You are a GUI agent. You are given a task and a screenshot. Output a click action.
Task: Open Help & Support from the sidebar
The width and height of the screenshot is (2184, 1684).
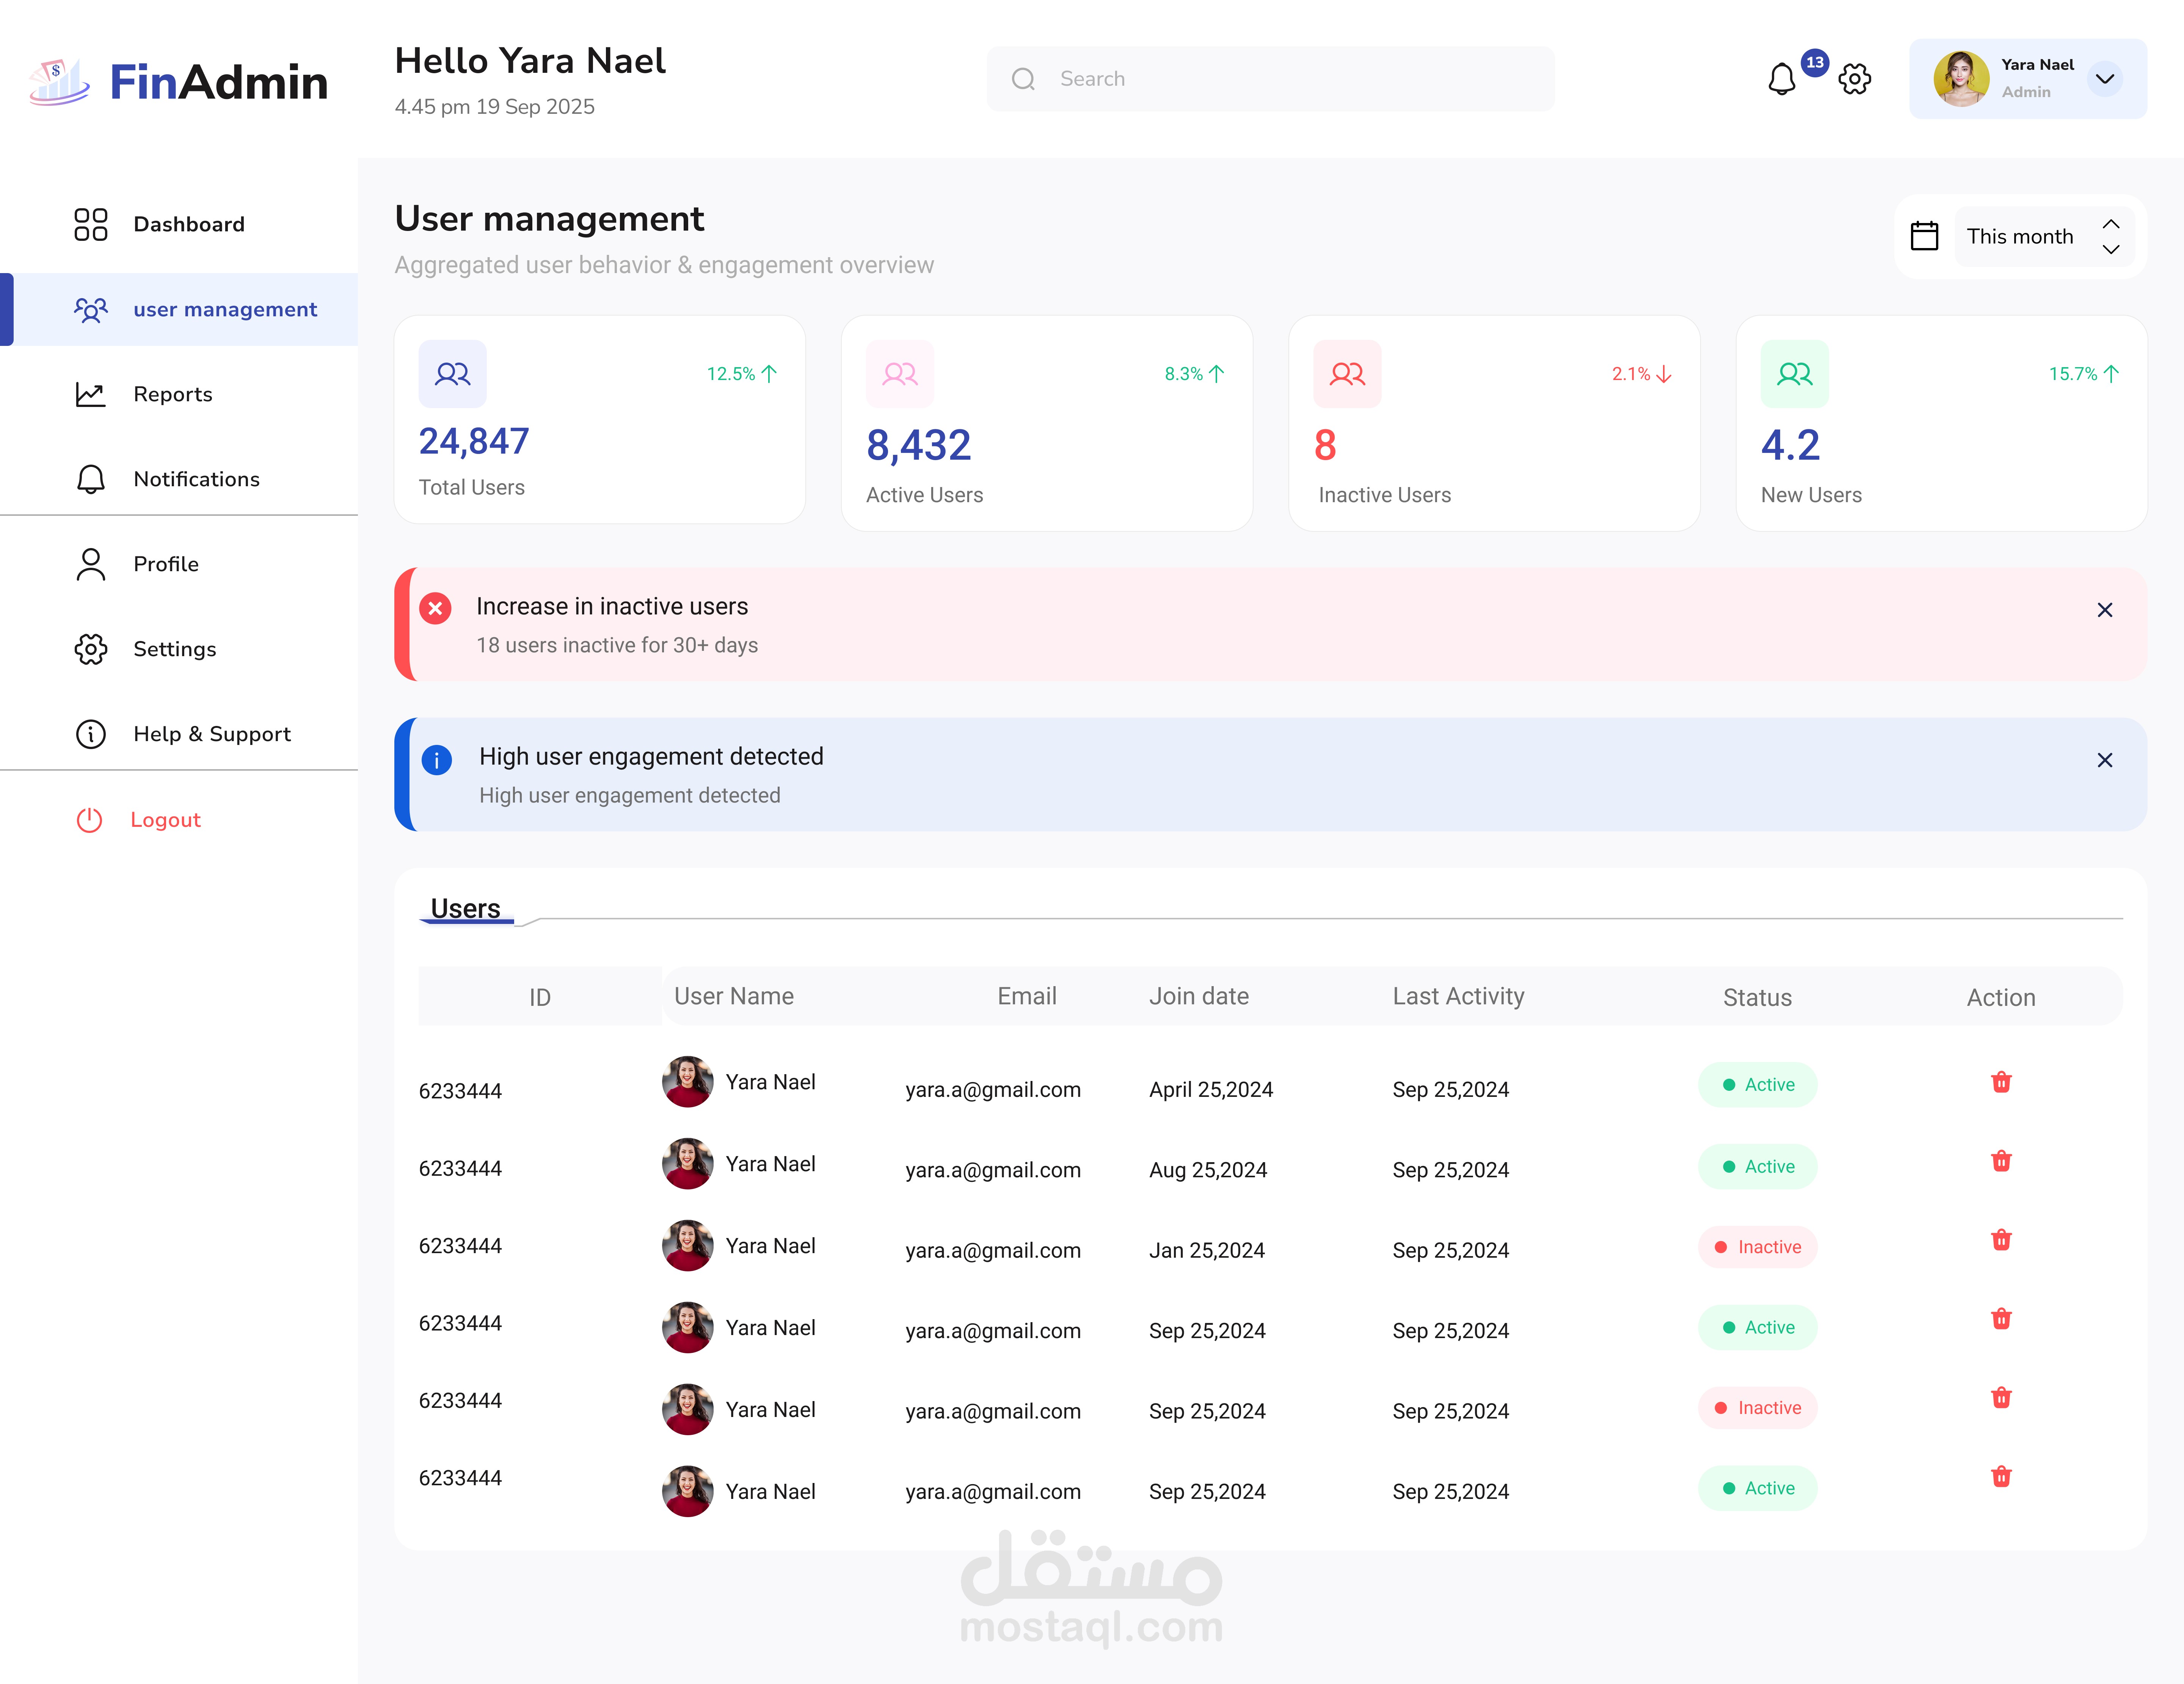pyautogui.click(x=179, y=734)
